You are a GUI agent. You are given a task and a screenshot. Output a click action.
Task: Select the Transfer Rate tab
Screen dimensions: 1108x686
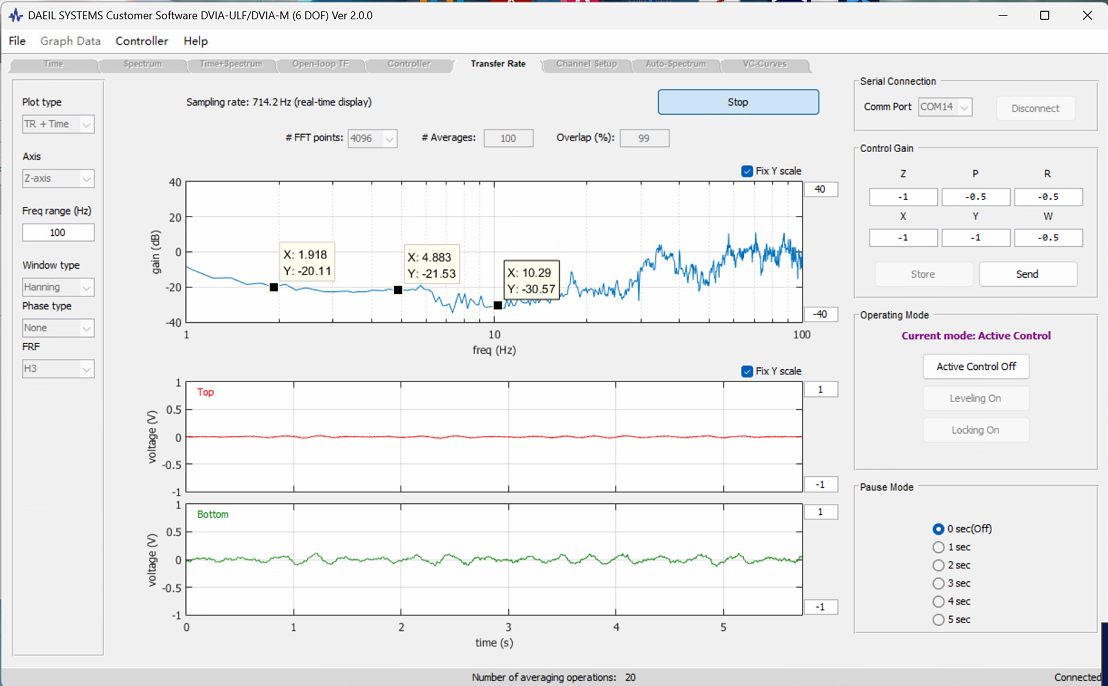(x=498, y=64)
